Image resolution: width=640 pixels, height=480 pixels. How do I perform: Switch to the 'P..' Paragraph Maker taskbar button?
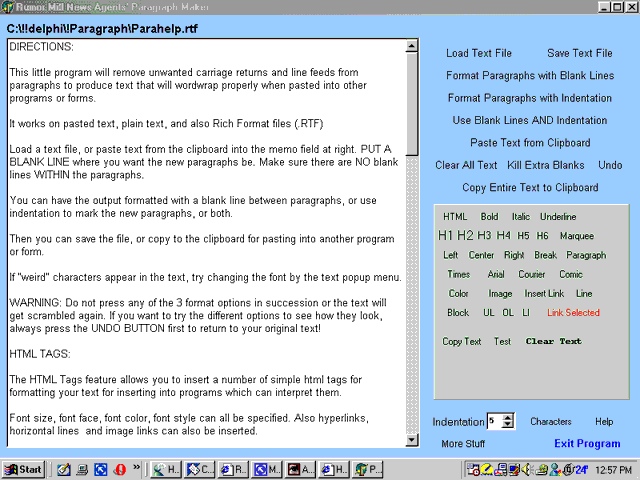coord(367,470)
